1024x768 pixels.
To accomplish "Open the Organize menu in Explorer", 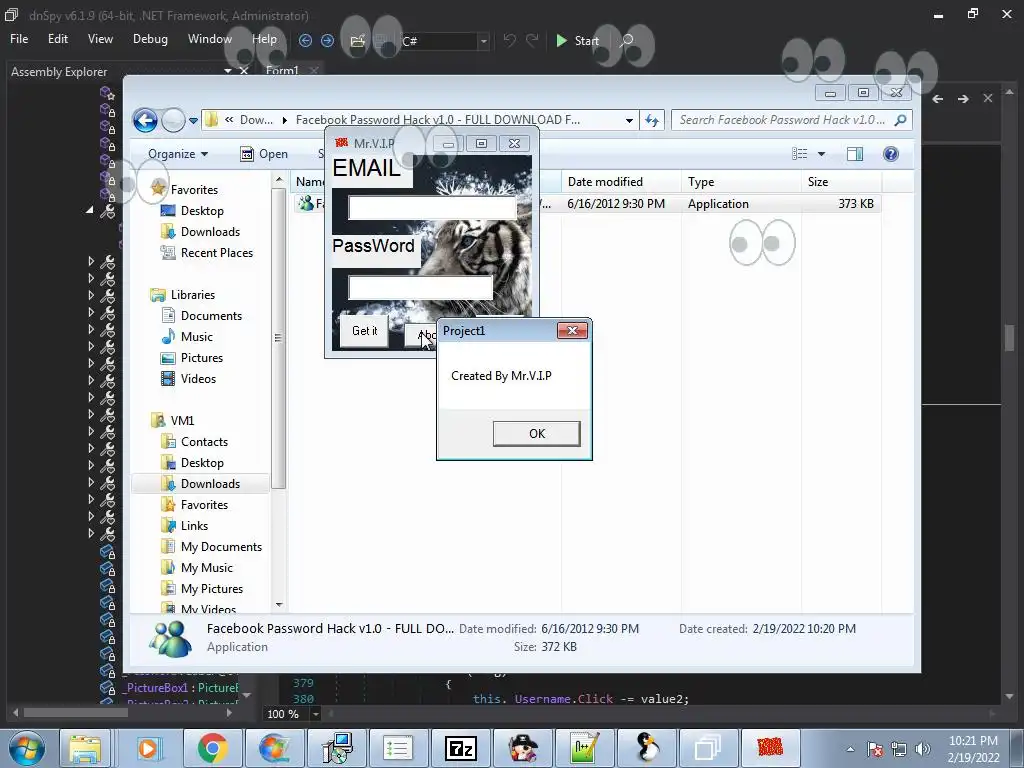I will click(178, 154).
